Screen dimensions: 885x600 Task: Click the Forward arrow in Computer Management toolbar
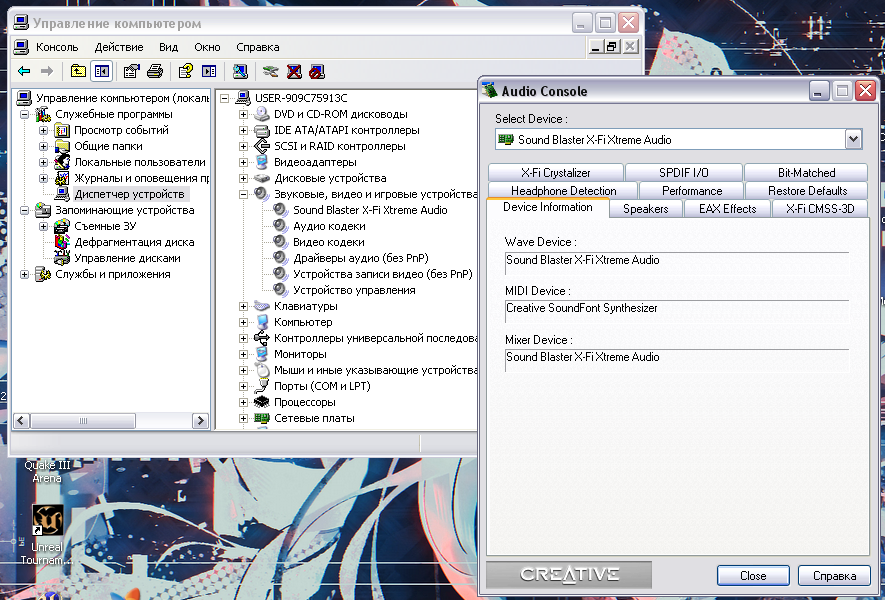(47, 71)
